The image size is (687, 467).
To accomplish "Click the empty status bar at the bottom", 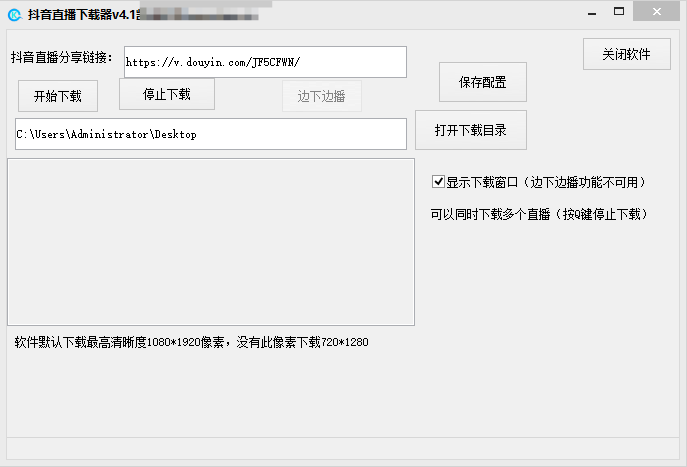I will click(343, 451).
